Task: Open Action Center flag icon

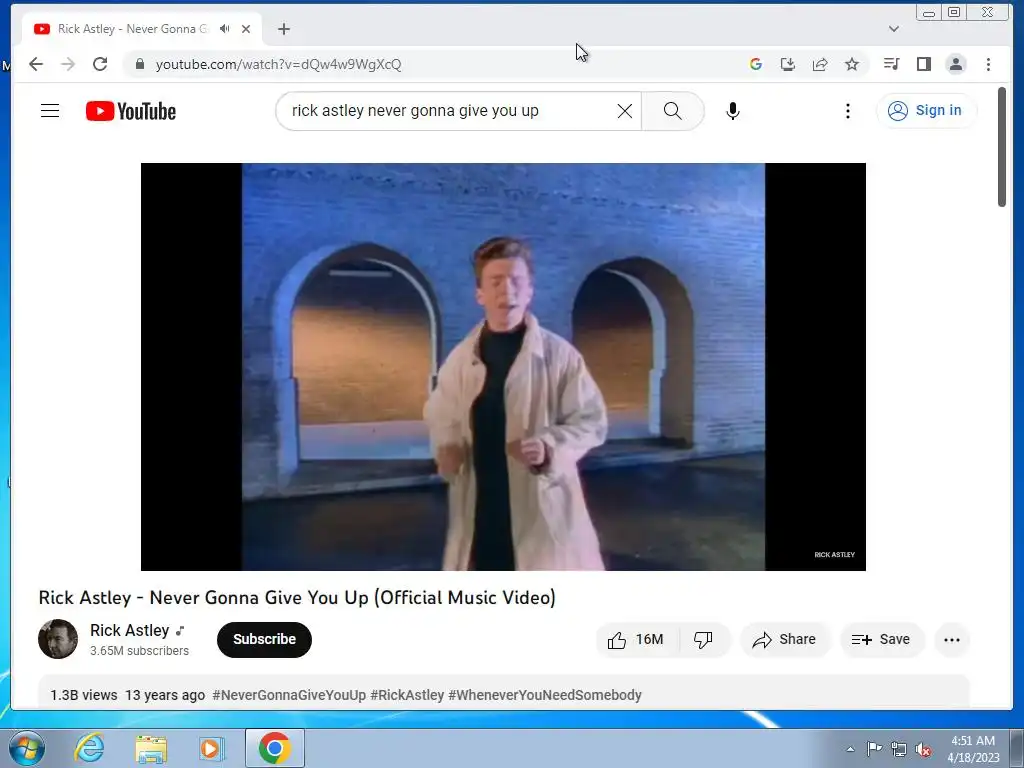Action: point(874,748)
